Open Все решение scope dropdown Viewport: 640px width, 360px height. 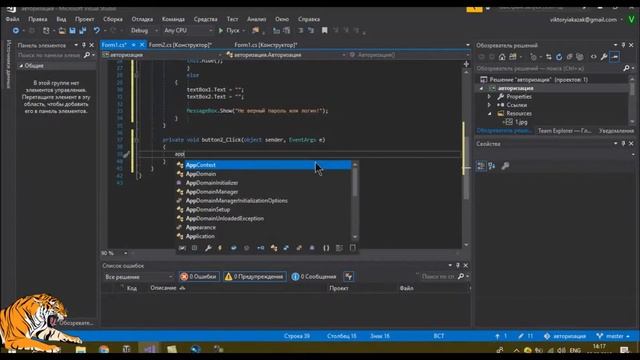[139, 277]
